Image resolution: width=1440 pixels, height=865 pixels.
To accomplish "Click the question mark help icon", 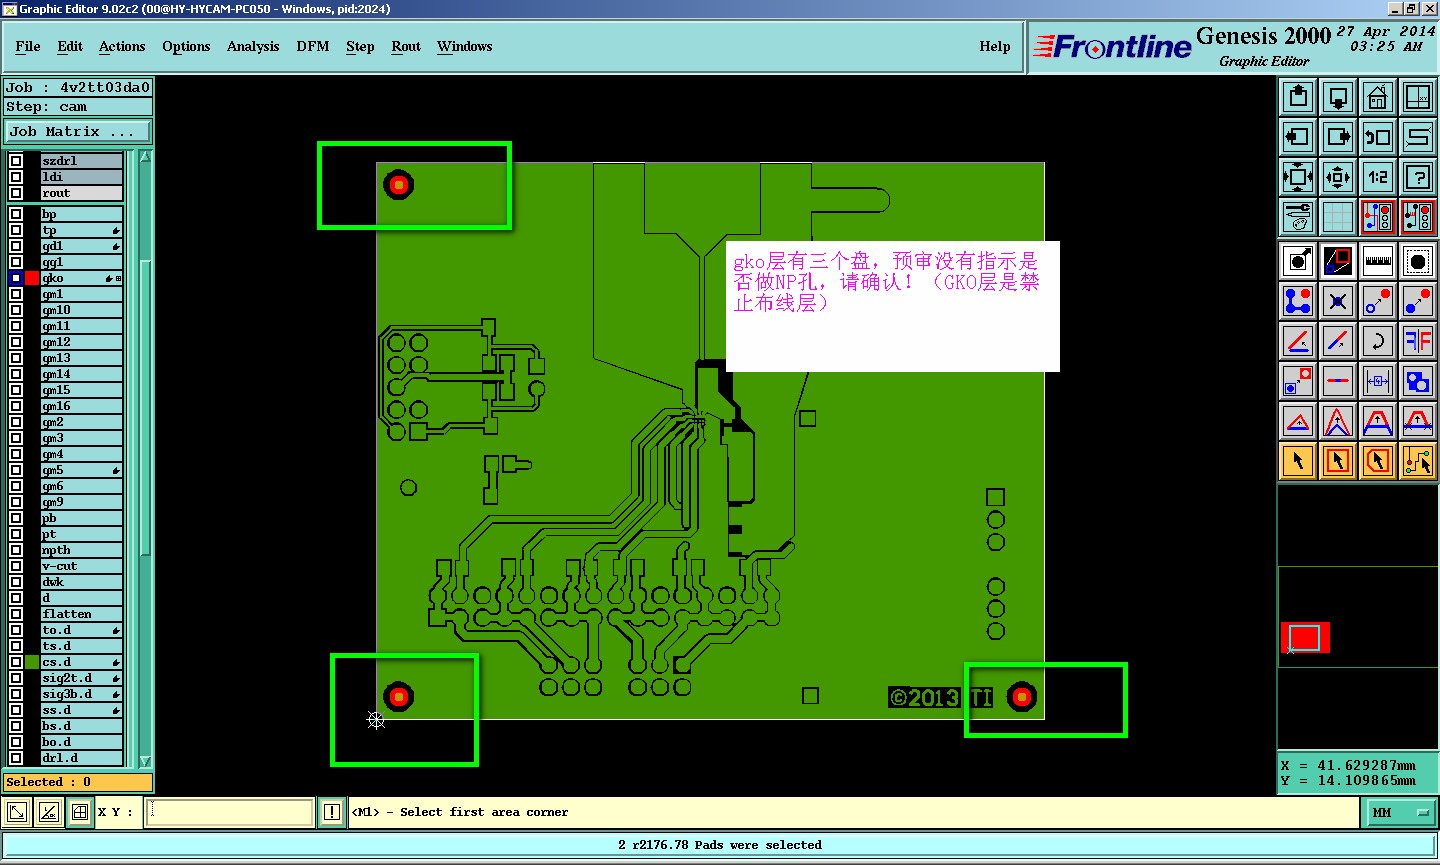I will [x=1418, y=177].
